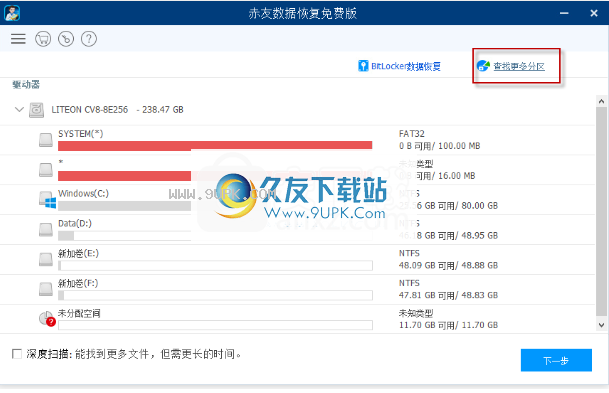Screen dimensions: 609x393
Task: Enable the 深度扫描 deep scan checkbox
Action: tap(17, 354)
